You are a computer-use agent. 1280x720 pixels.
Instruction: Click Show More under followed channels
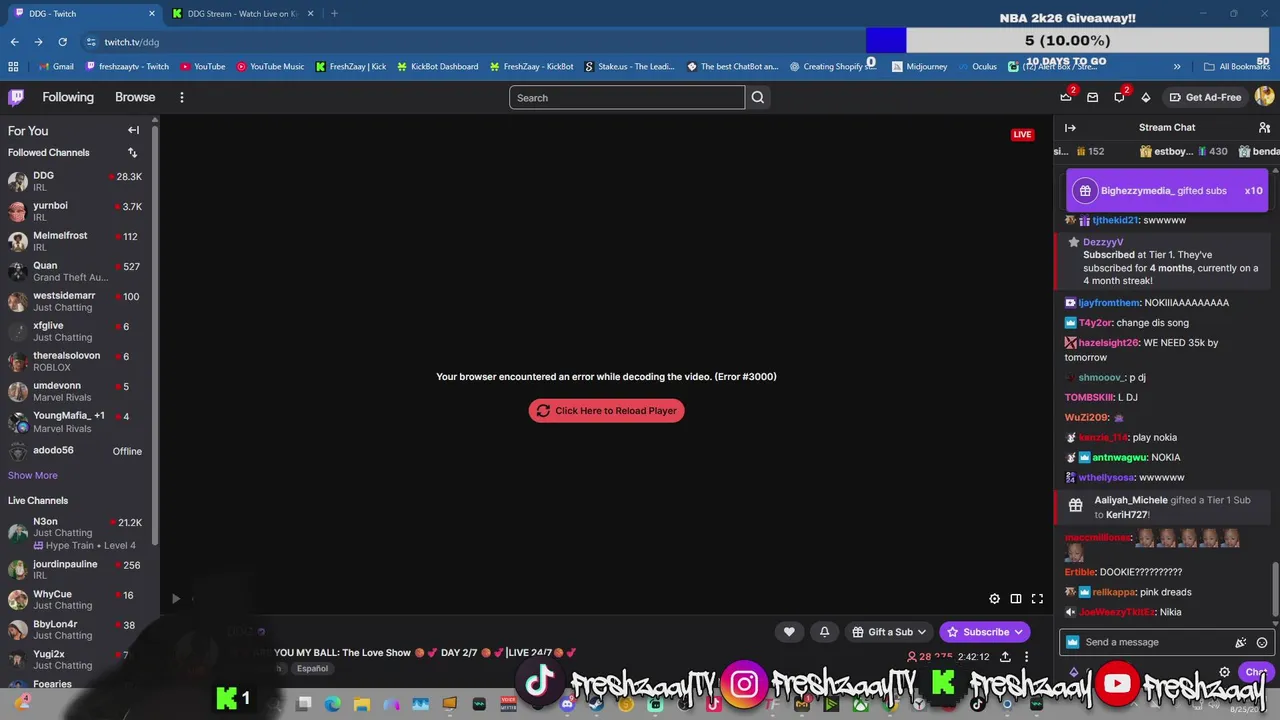coord(33,476)
